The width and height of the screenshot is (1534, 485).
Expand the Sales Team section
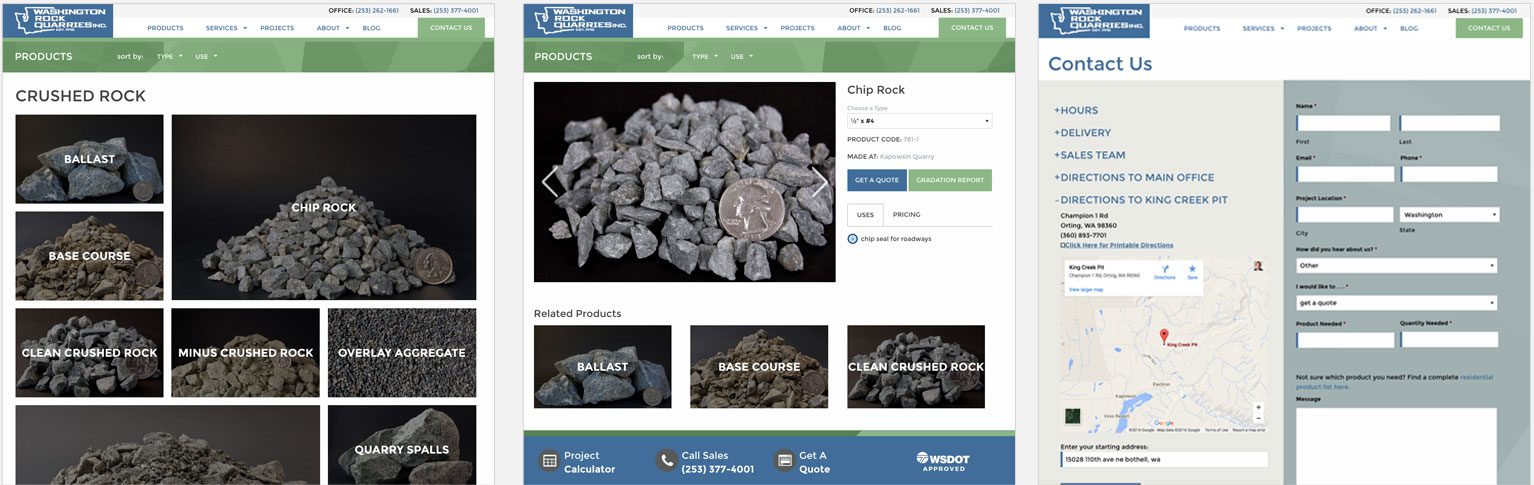point(1090,155)
